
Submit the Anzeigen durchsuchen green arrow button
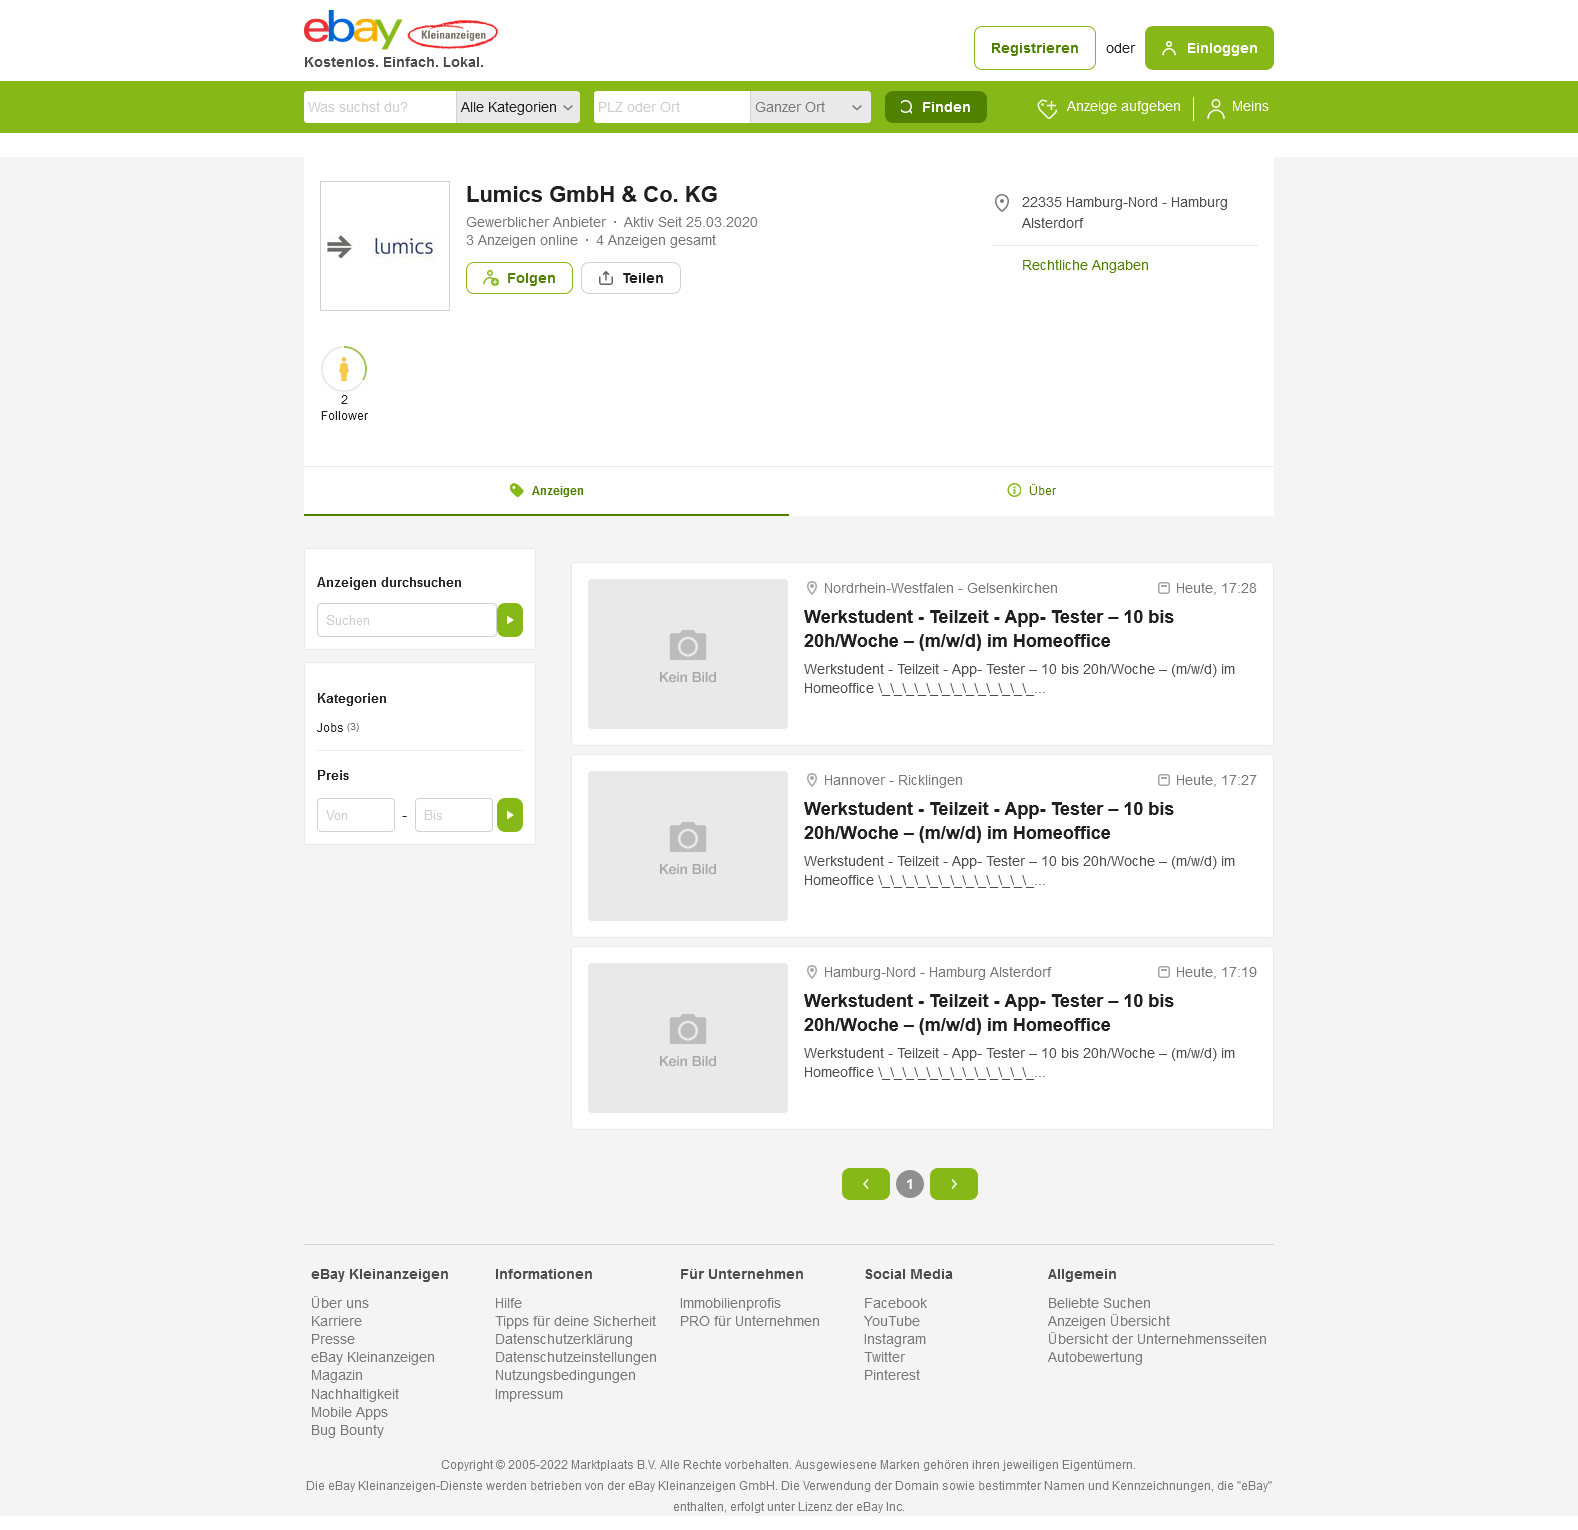tap(510, 620)
